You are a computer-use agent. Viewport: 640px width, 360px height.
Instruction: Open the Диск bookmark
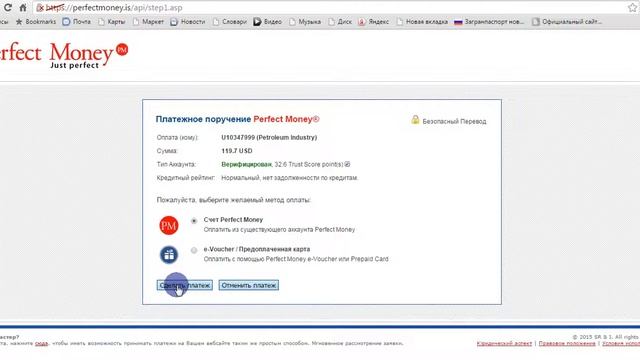[340, 22]
